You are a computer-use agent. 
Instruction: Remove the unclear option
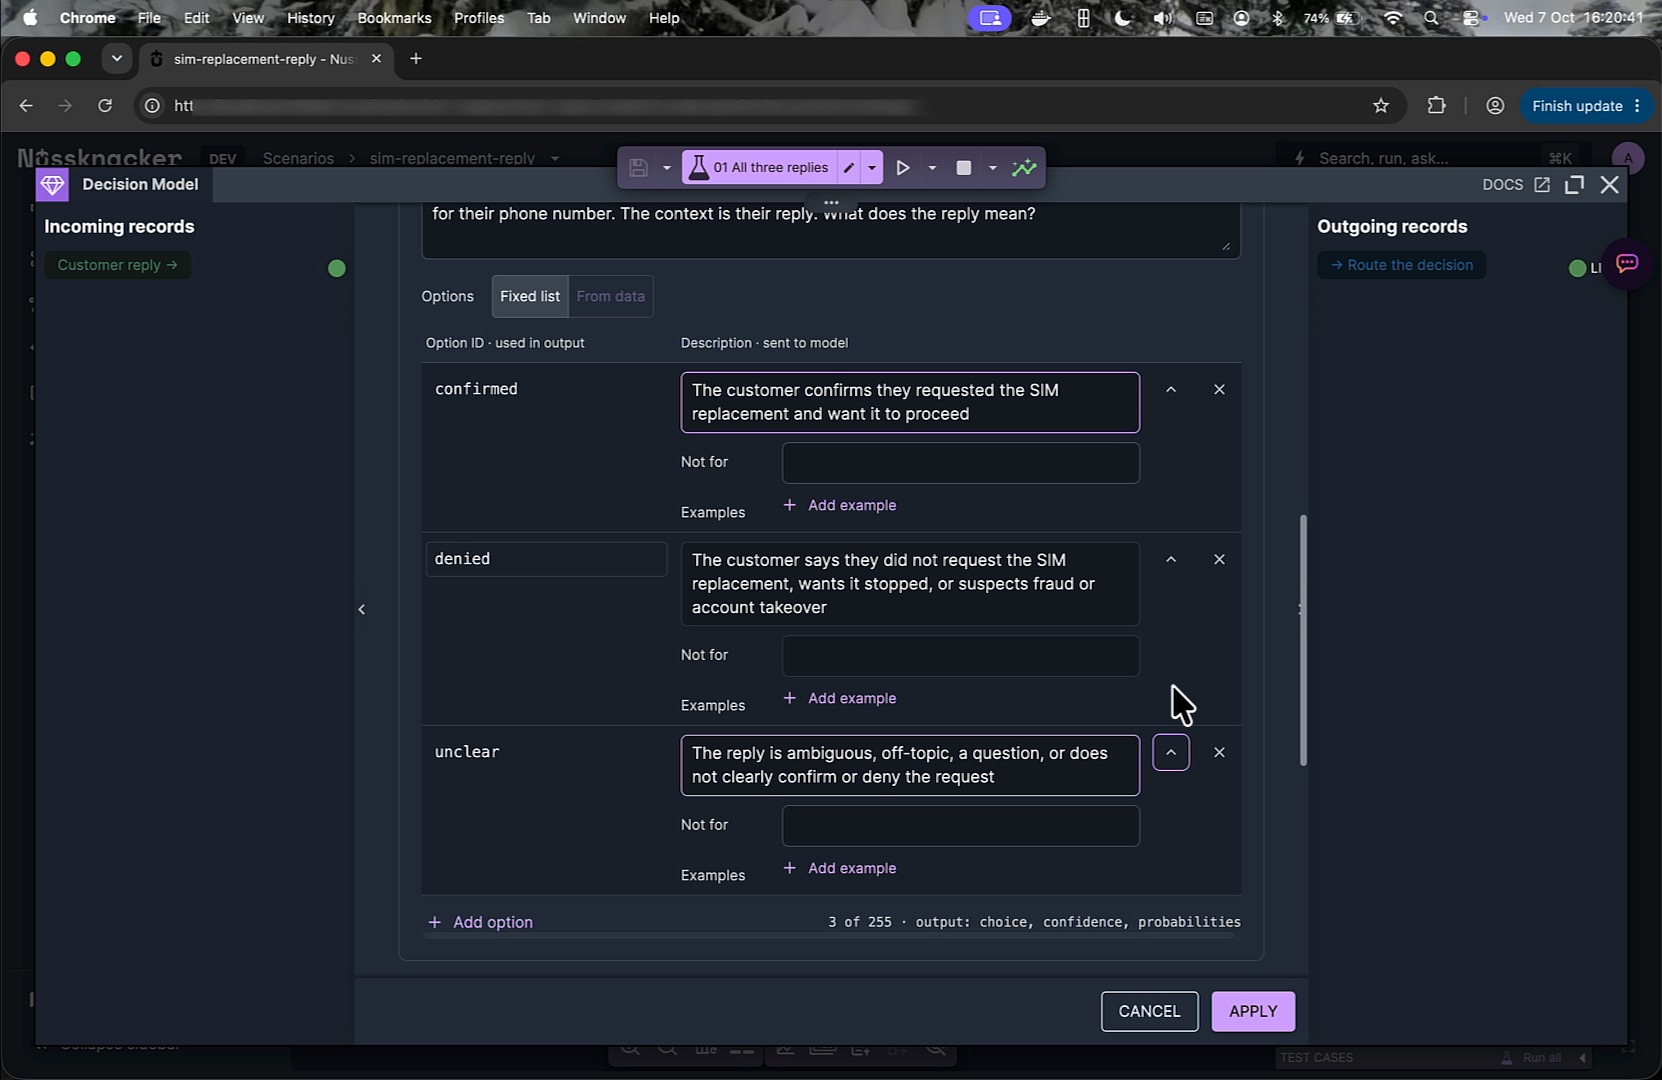coord(1219,753)
